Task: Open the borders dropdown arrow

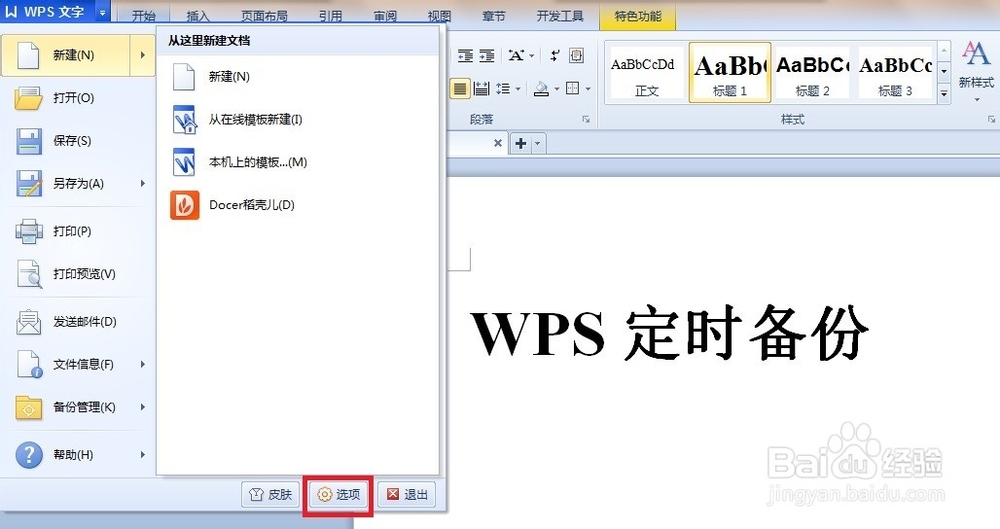Action: 587,89
